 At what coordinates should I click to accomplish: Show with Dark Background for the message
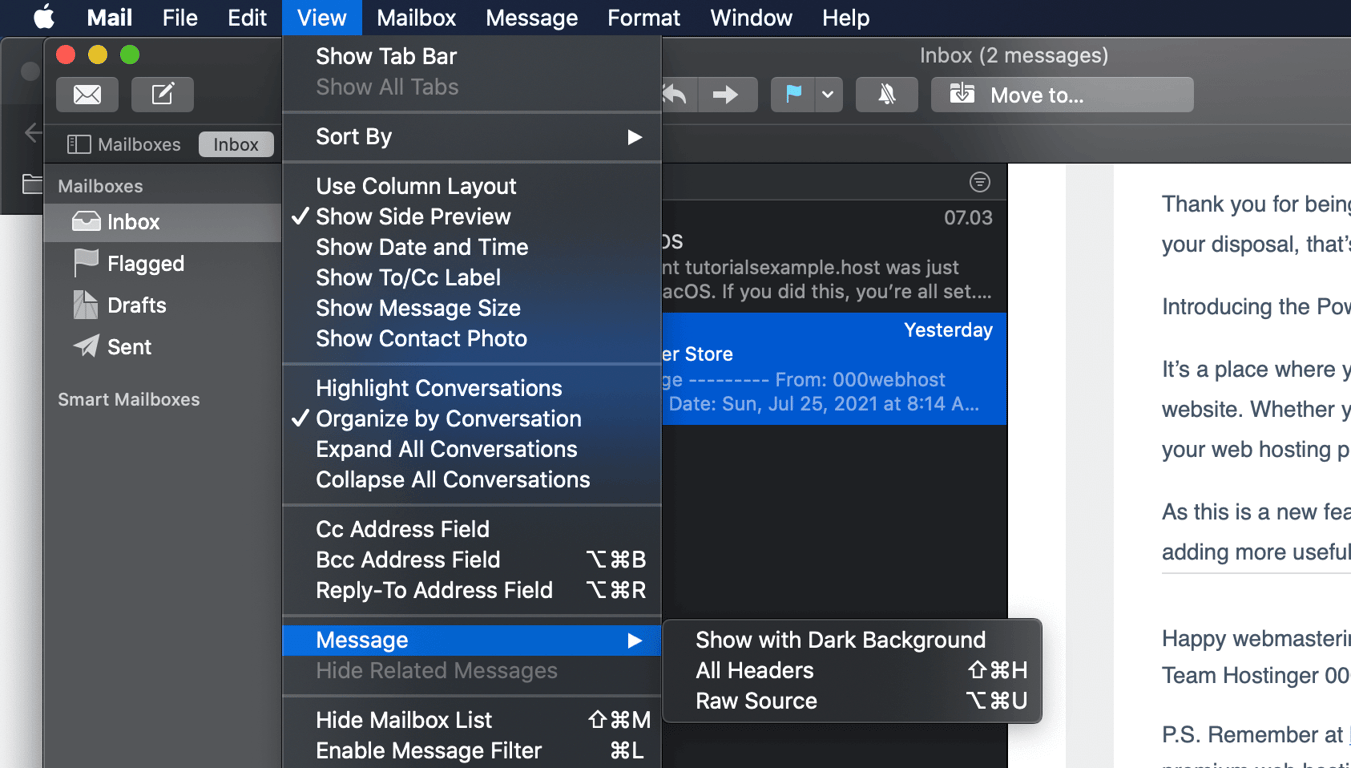[840, 640]
